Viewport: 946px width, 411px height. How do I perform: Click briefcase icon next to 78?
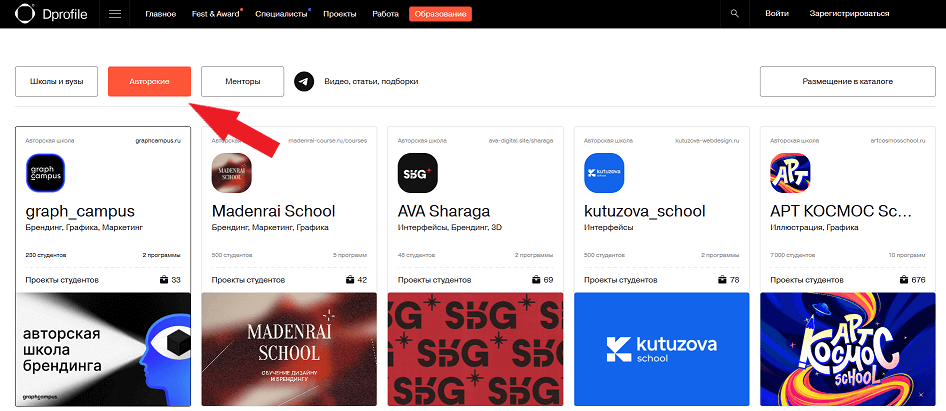[x=723, y=279]
